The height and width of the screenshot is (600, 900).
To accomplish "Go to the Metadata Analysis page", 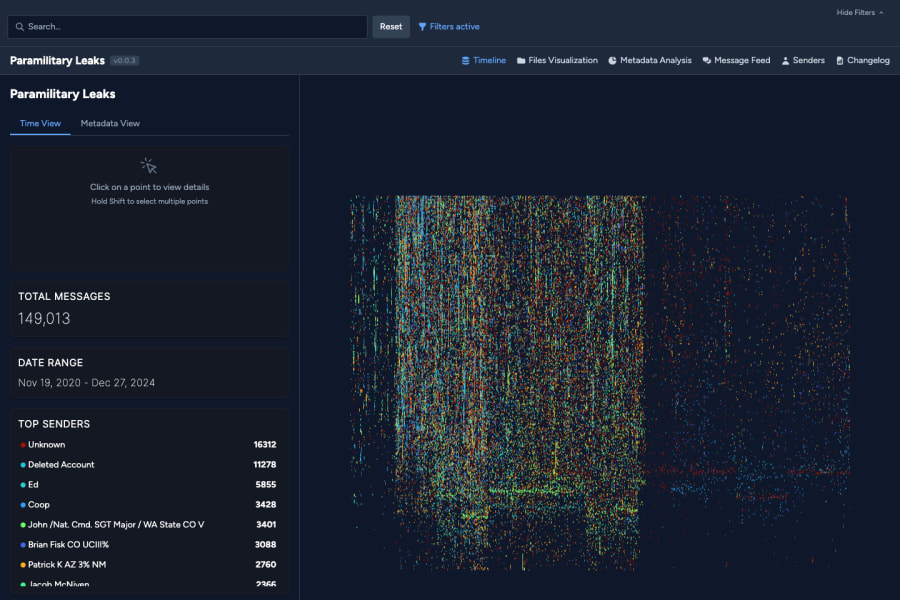I will [650, 60].
